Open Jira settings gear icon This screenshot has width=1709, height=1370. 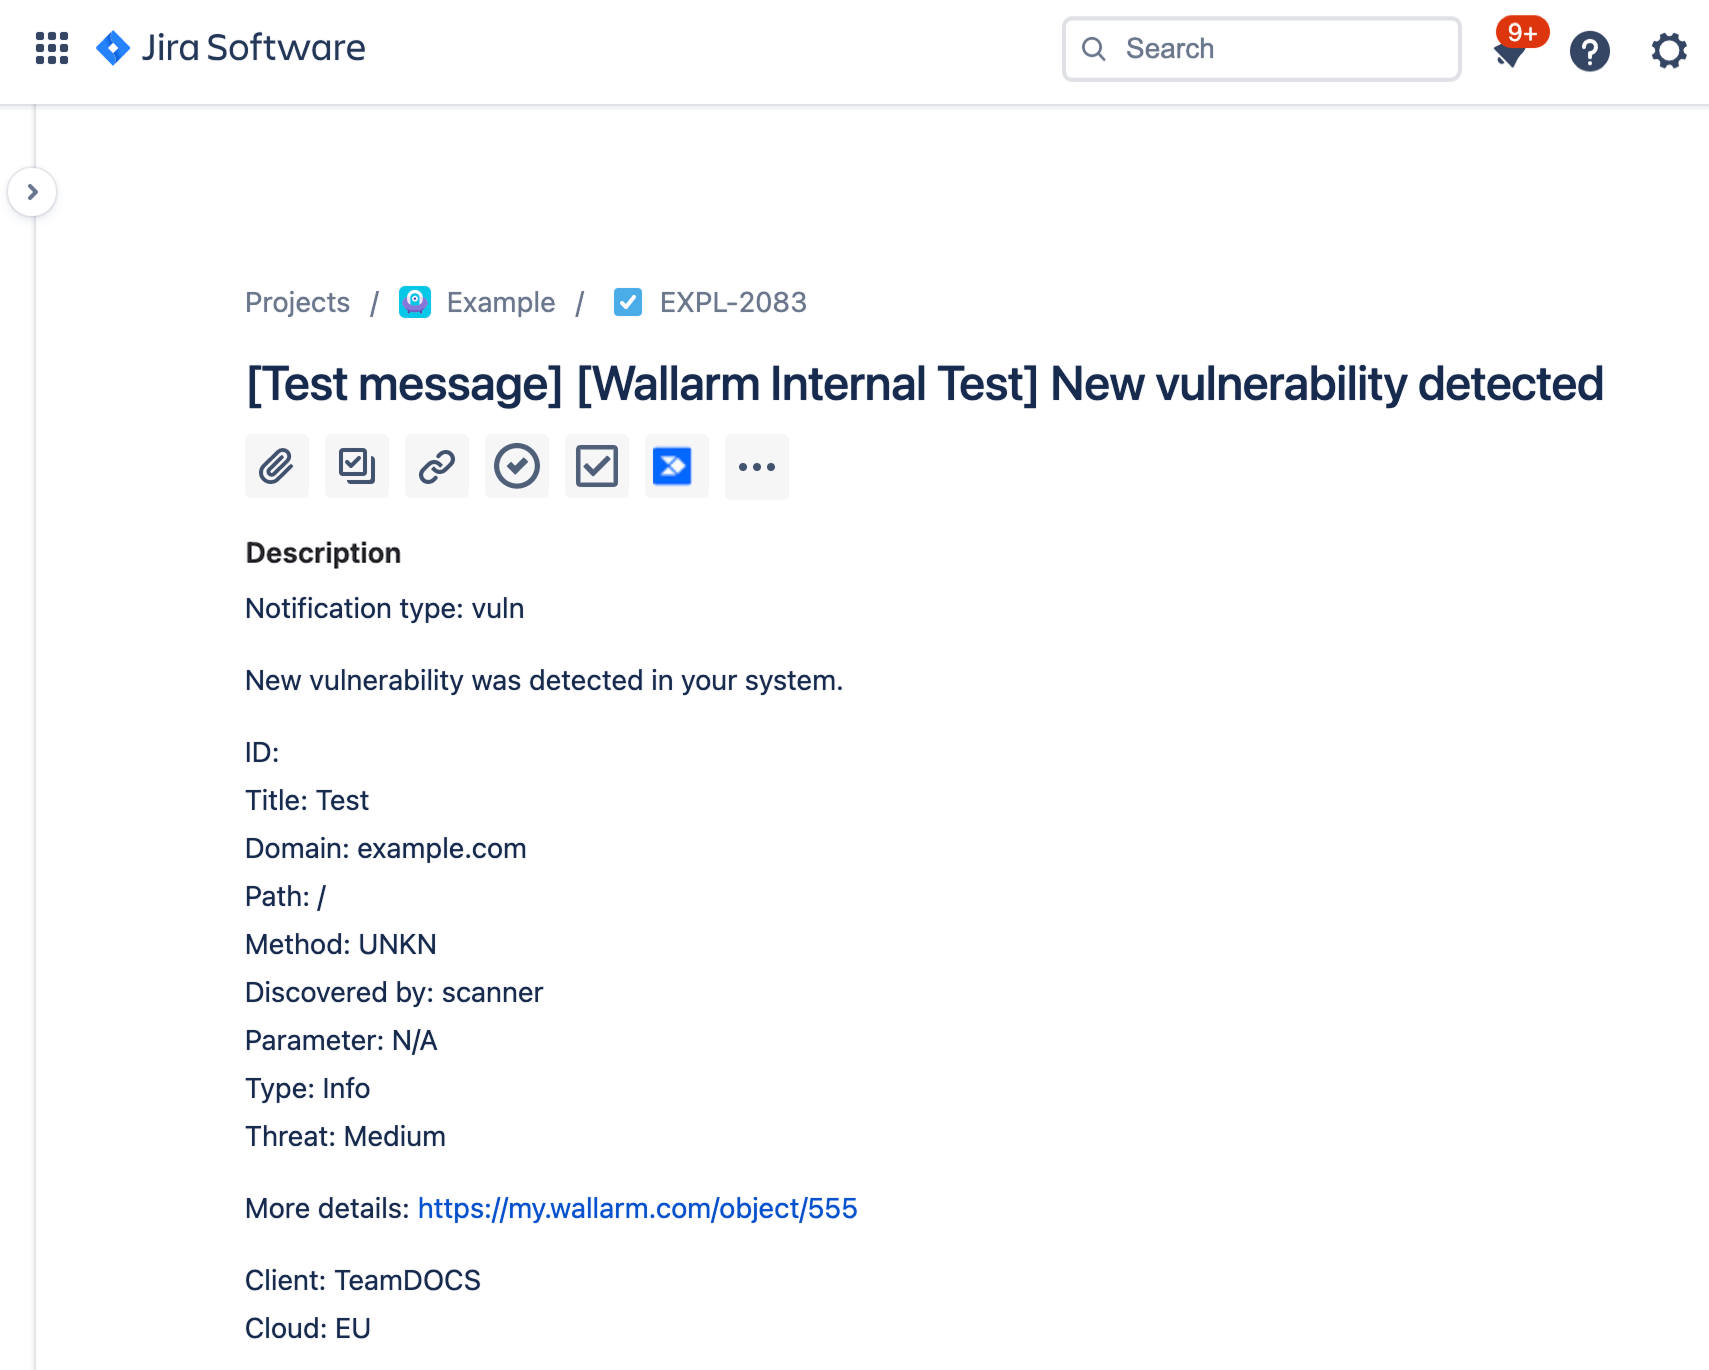click(x=1667, y=51)
